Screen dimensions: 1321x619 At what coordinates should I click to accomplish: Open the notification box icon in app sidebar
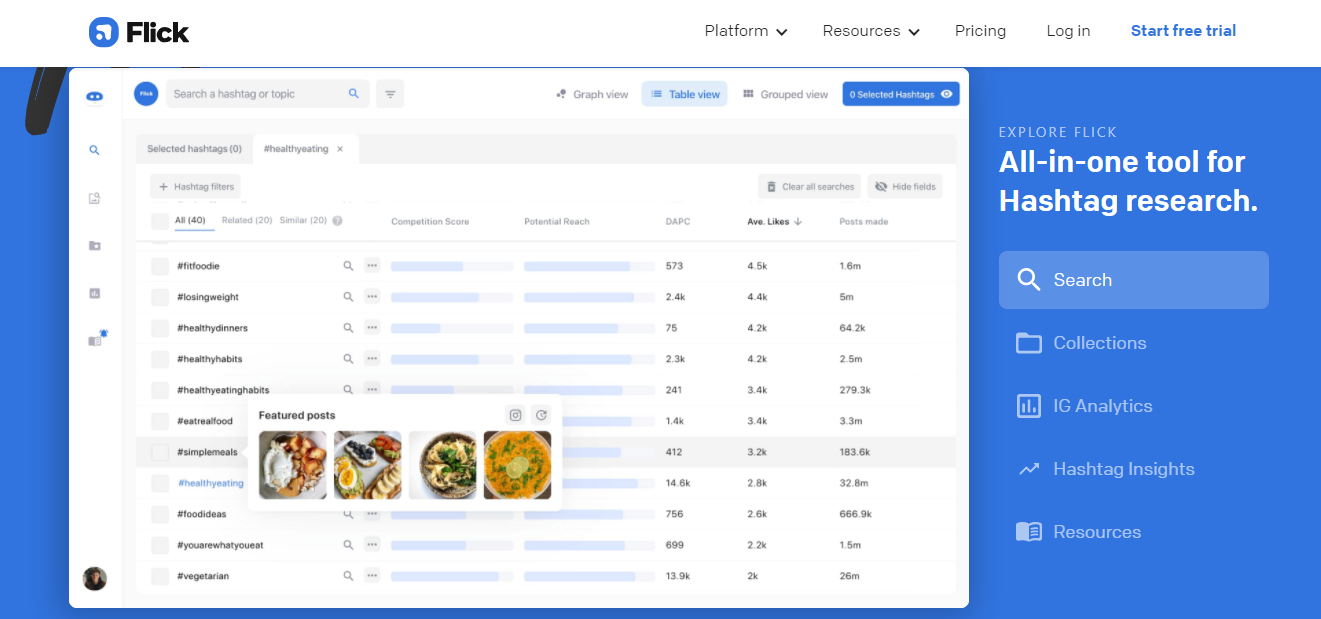click(x=97, y=339)
